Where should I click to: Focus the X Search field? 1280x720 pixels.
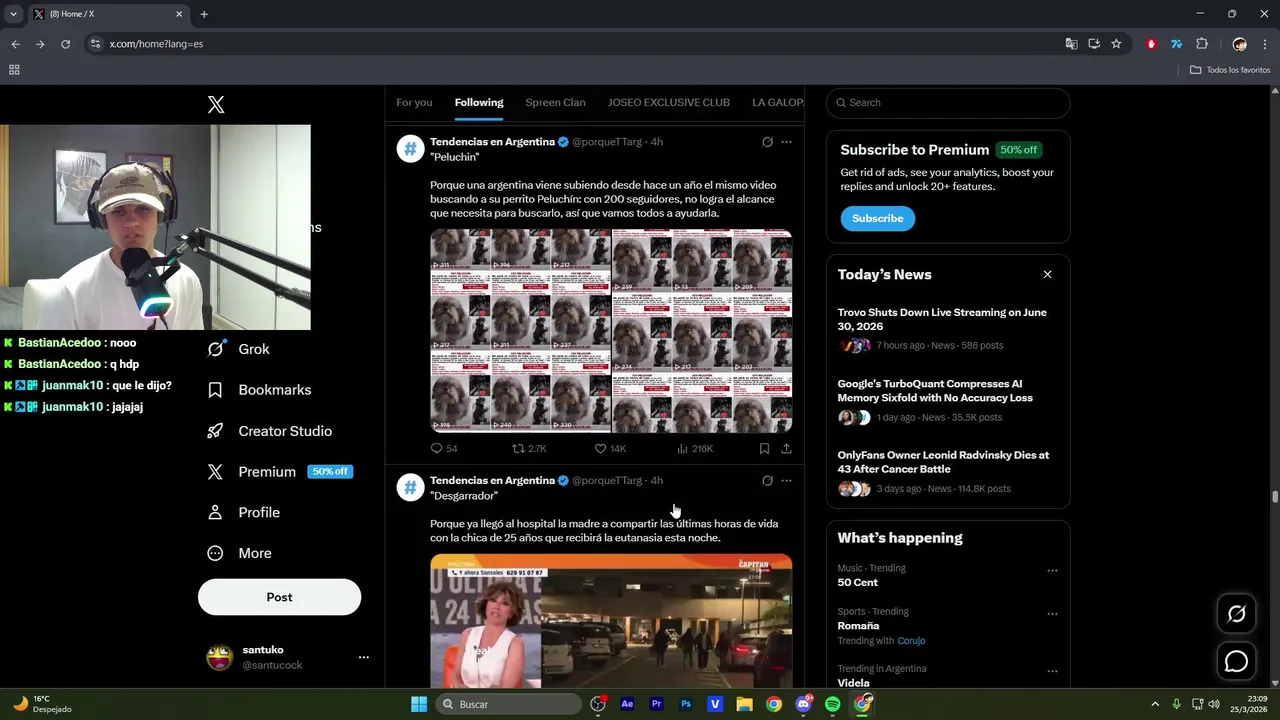(948, 102)
